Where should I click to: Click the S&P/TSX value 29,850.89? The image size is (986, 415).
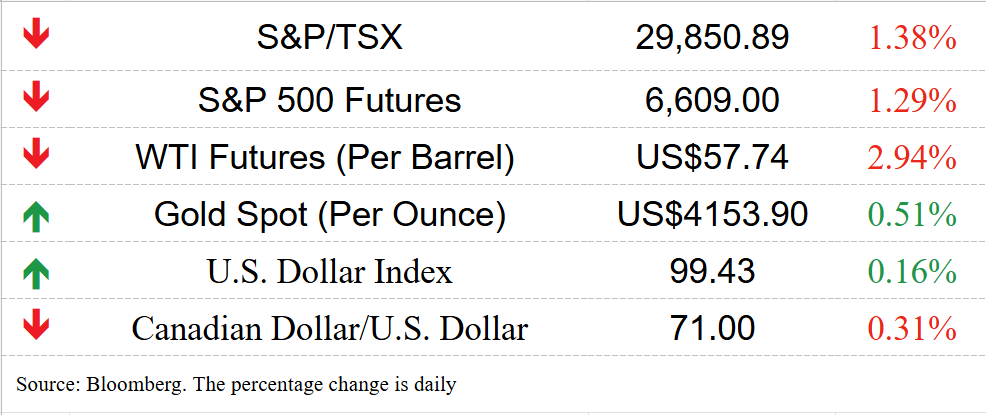(712, 38)
